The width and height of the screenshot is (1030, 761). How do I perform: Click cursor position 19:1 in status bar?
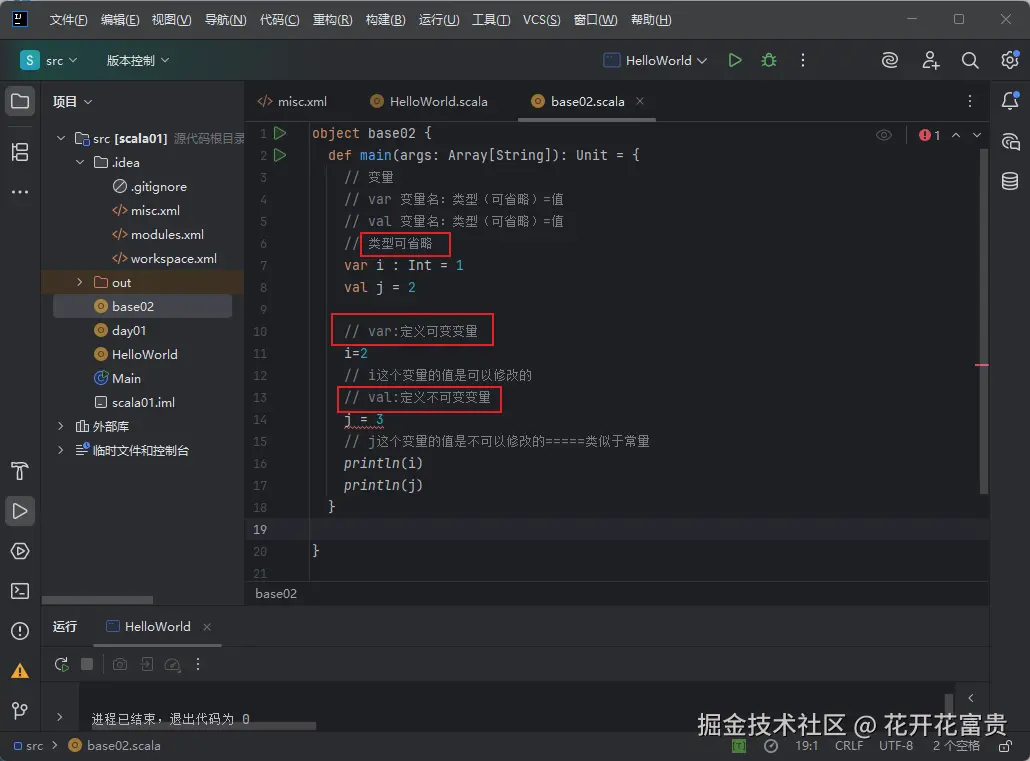coord(807,746)
